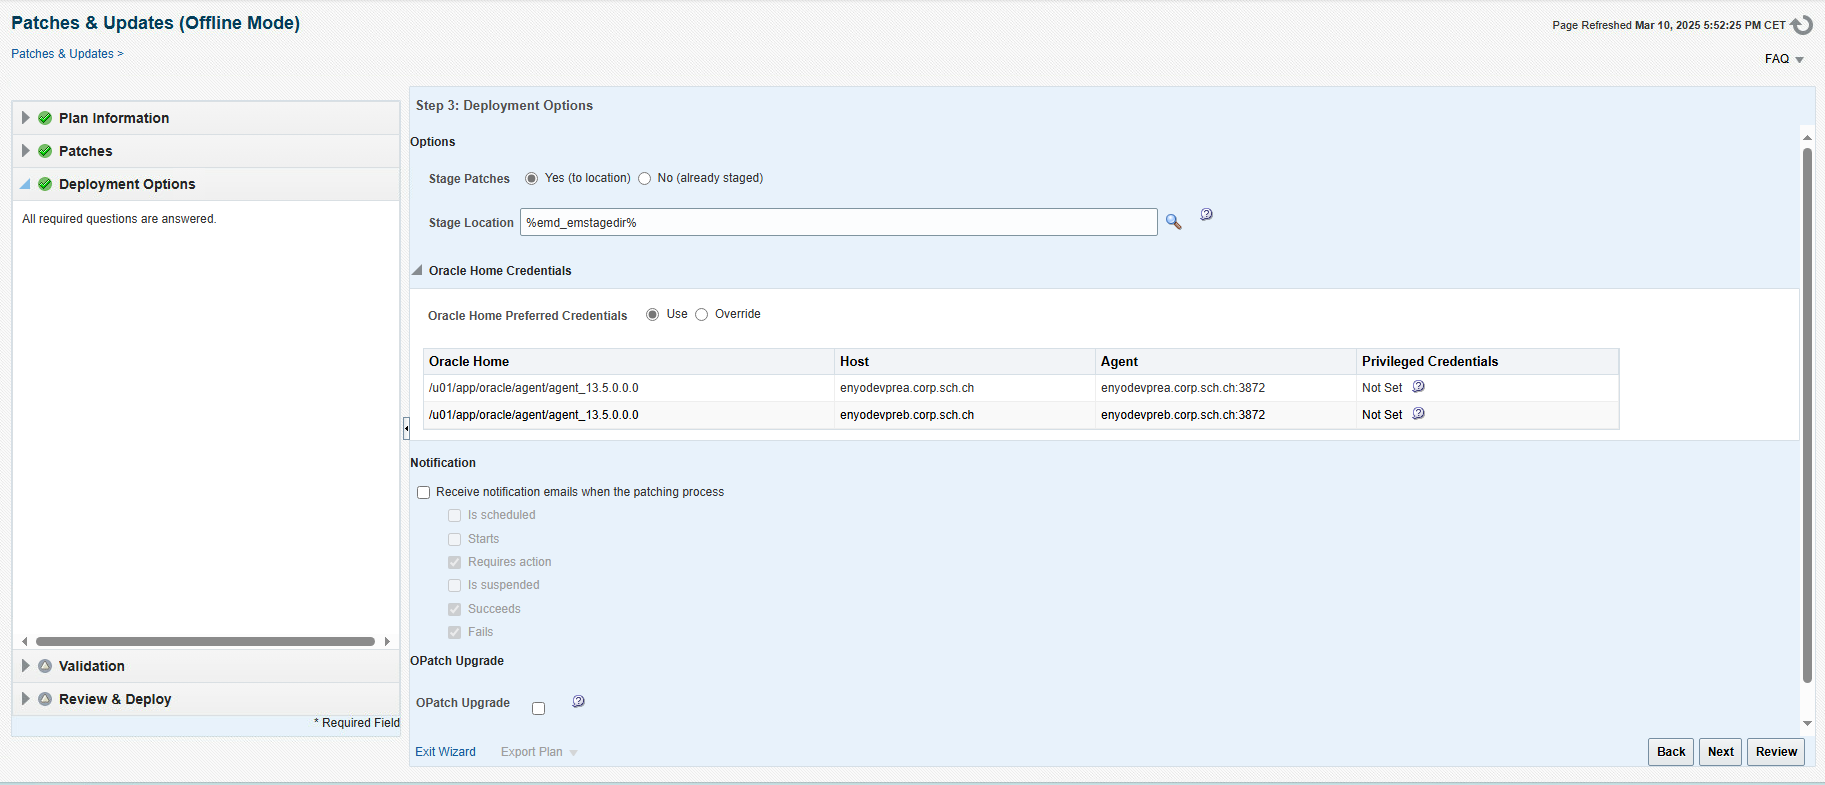
Task: Select Override for Oracle Home Preferred Credentials
Action: [x=702, y=315]
